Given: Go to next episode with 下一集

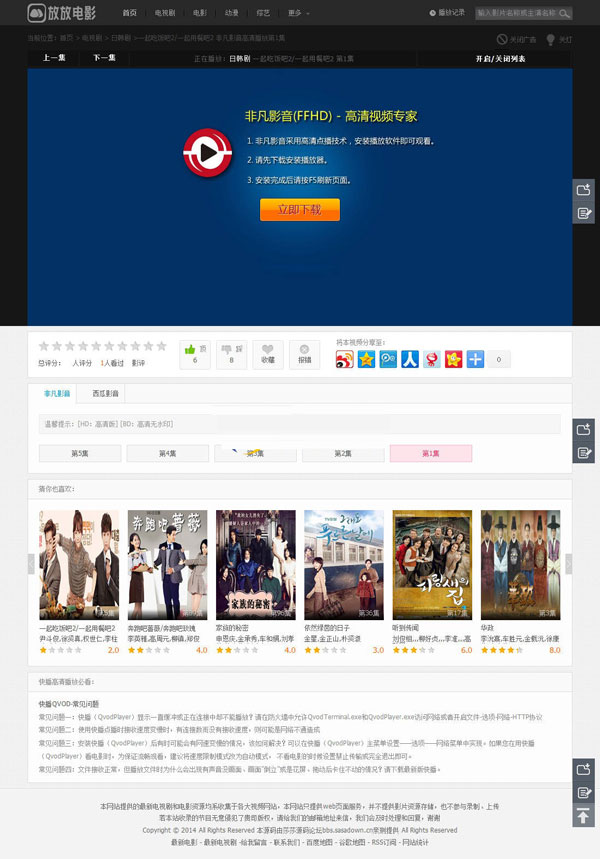Looking at the screenshot, I should click(x=104, y=58).
